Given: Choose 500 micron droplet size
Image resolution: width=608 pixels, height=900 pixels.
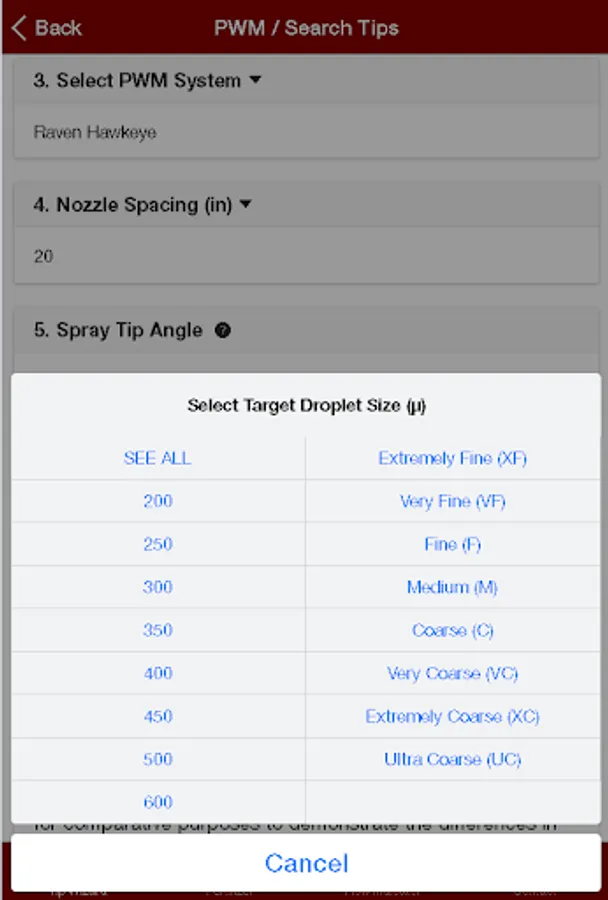Looking at the screenshot, I should coord(158,759).
